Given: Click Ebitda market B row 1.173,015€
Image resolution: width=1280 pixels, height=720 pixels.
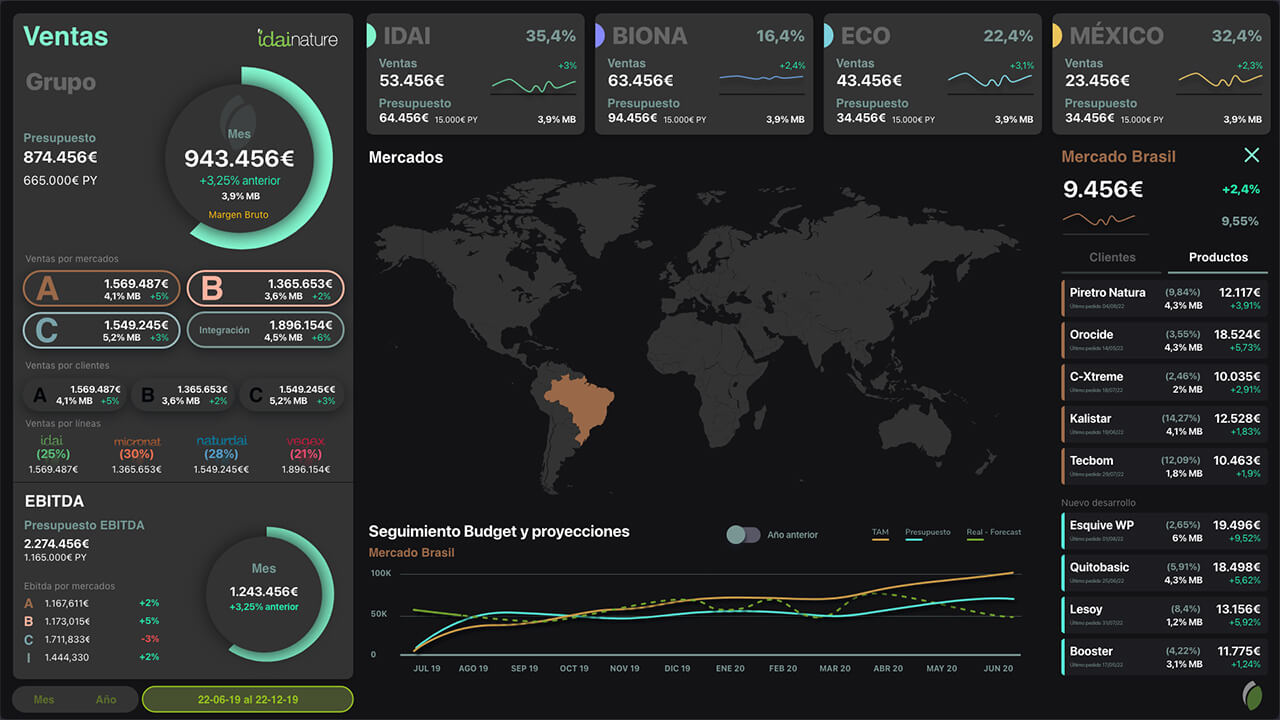Looking at the screenshot, I should 92,621.
